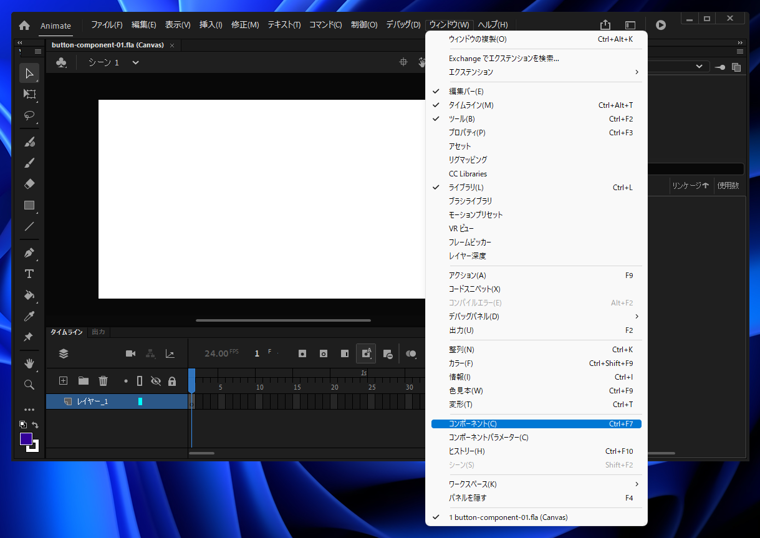
Task: Open the workspace layout icon
Action: pyautogui.click(x=630, y=25)
